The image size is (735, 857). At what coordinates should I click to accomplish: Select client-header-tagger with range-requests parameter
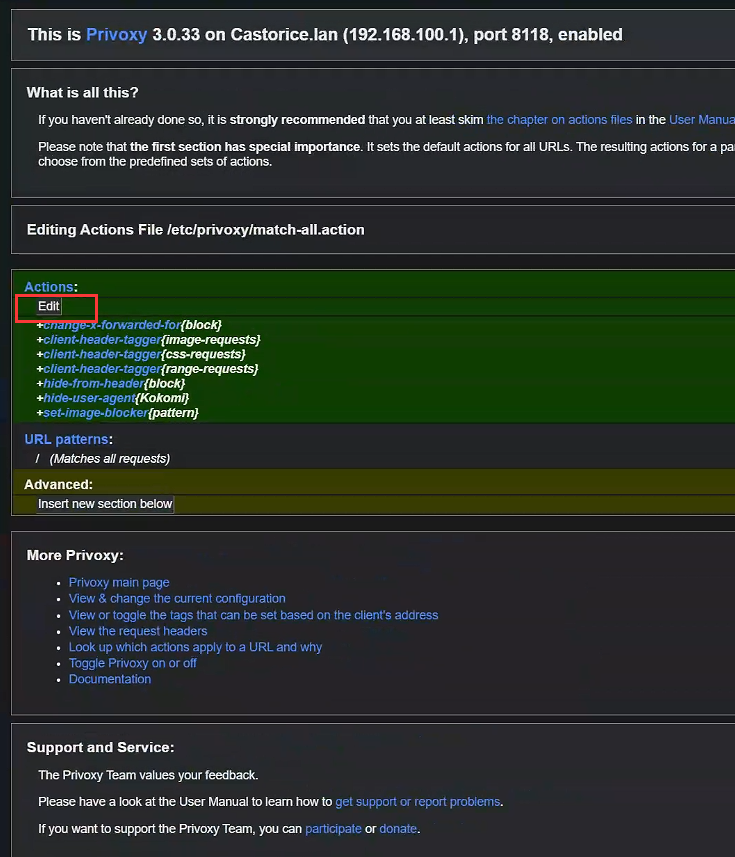(x=101, y=369)
